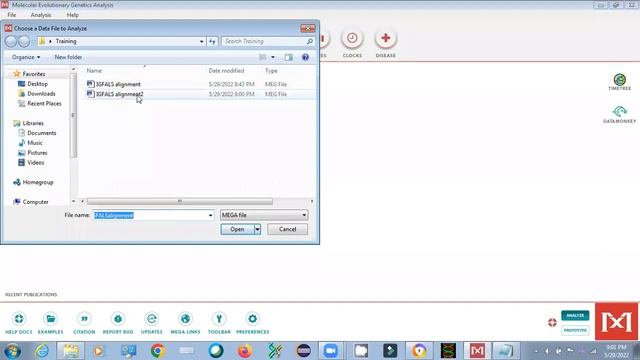Go forward in the file dialog
Image resolution: width=640 pixels, height=360 pixels.
tap(24, 41)
